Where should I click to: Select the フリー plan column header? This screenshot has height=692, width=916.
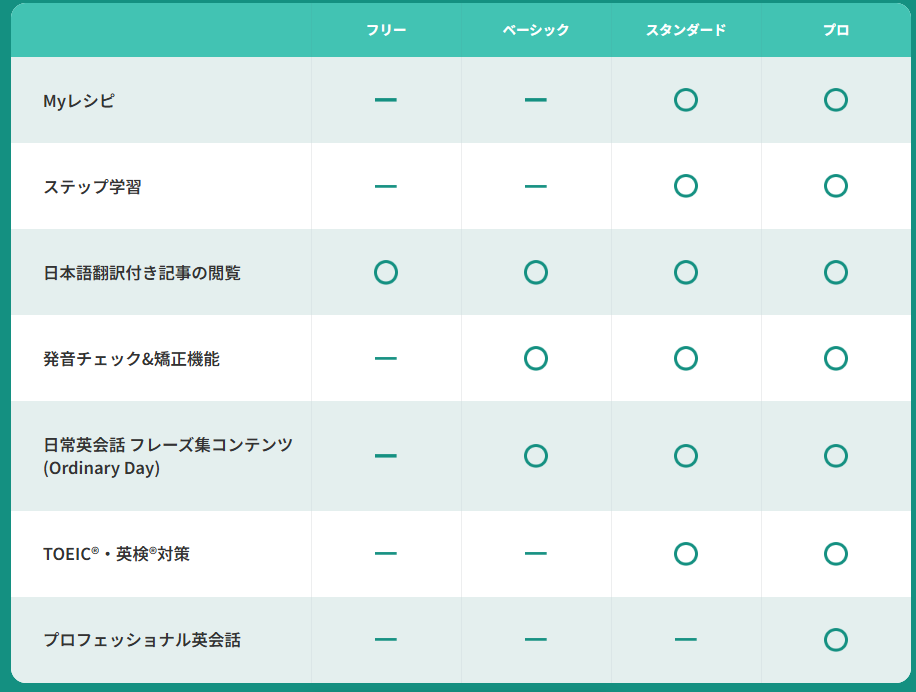(x=386, y=31)
